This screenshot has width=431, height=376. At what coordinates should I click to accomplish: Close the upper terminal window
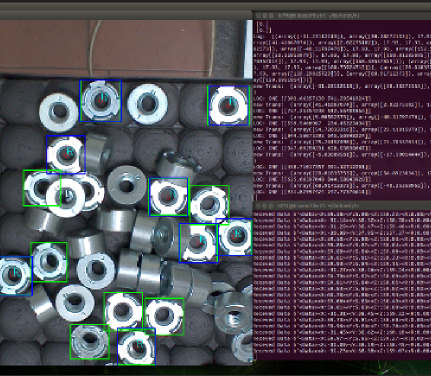point(258,15)
